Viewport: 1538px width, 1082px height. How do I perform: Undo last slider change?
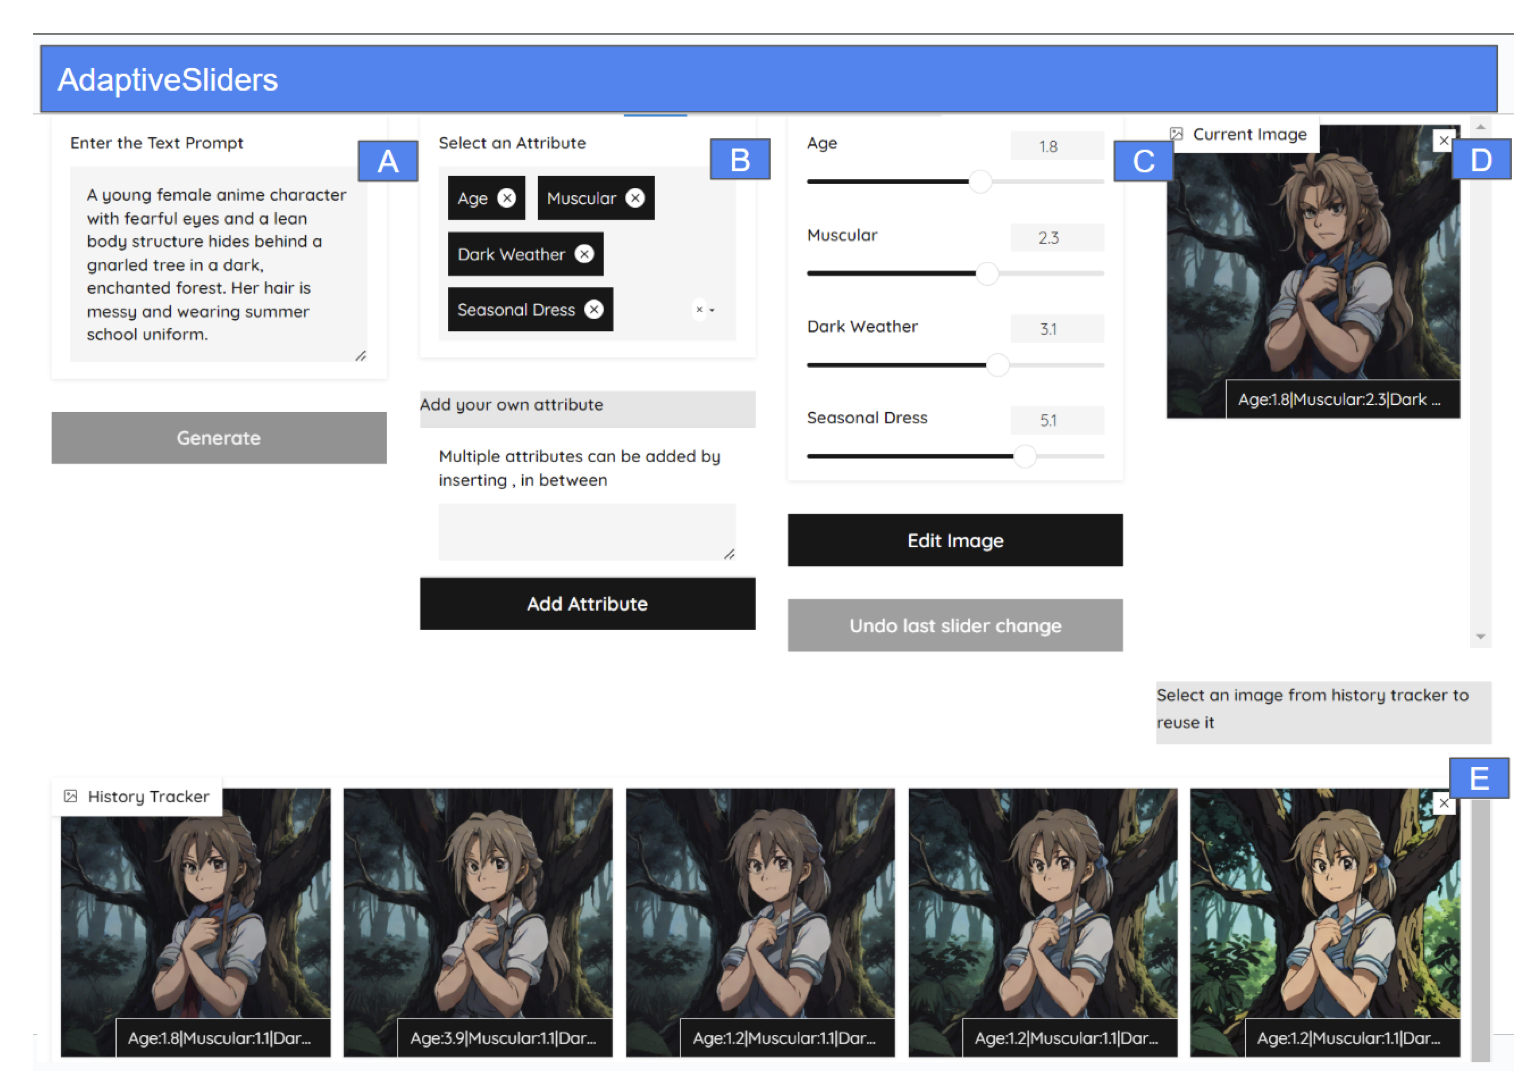click(x=954, y=625)
